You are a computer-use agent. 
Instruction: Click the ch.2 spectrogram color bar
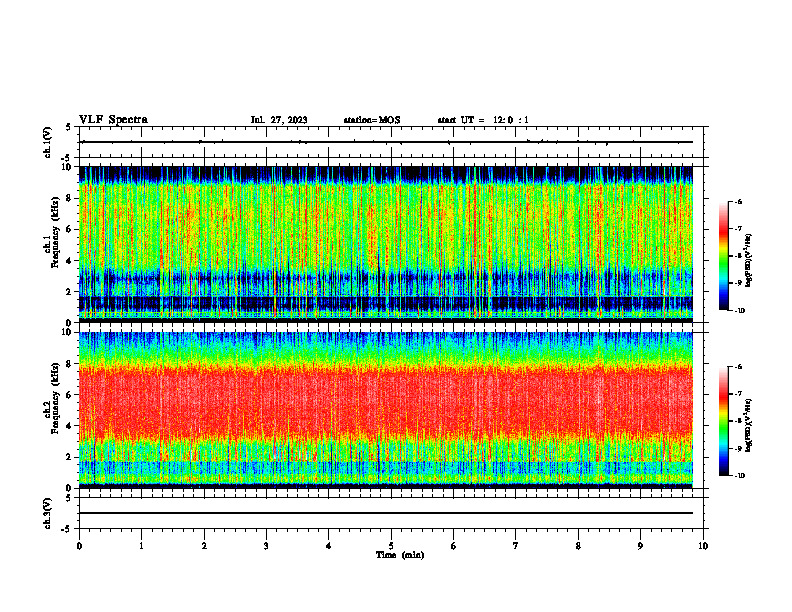tap(723, 421)
